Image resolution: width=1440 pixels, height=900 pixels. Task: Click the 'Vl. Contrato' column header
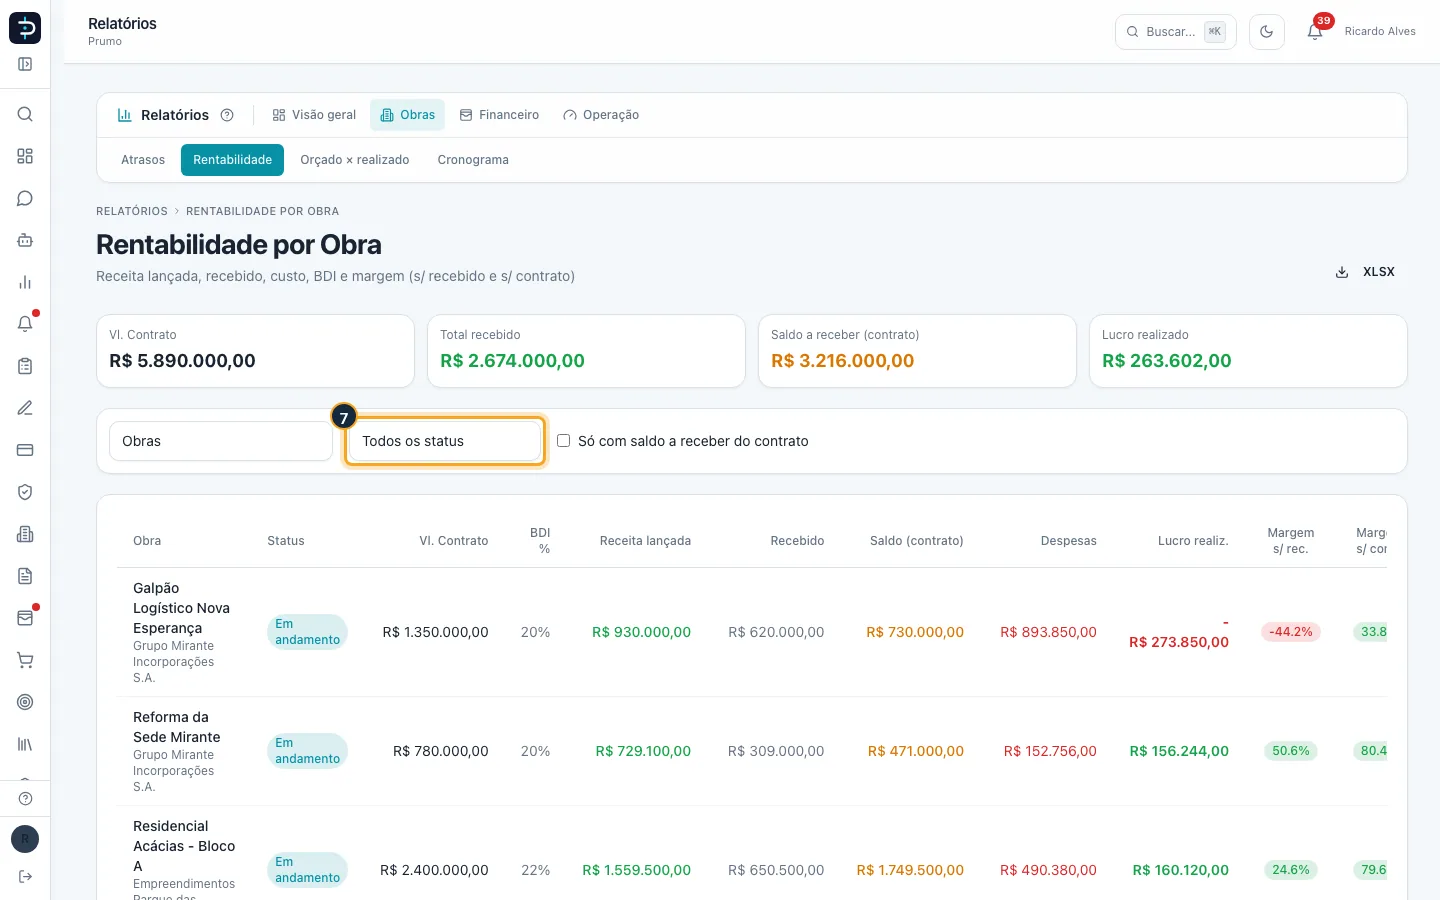click(454, 541)
